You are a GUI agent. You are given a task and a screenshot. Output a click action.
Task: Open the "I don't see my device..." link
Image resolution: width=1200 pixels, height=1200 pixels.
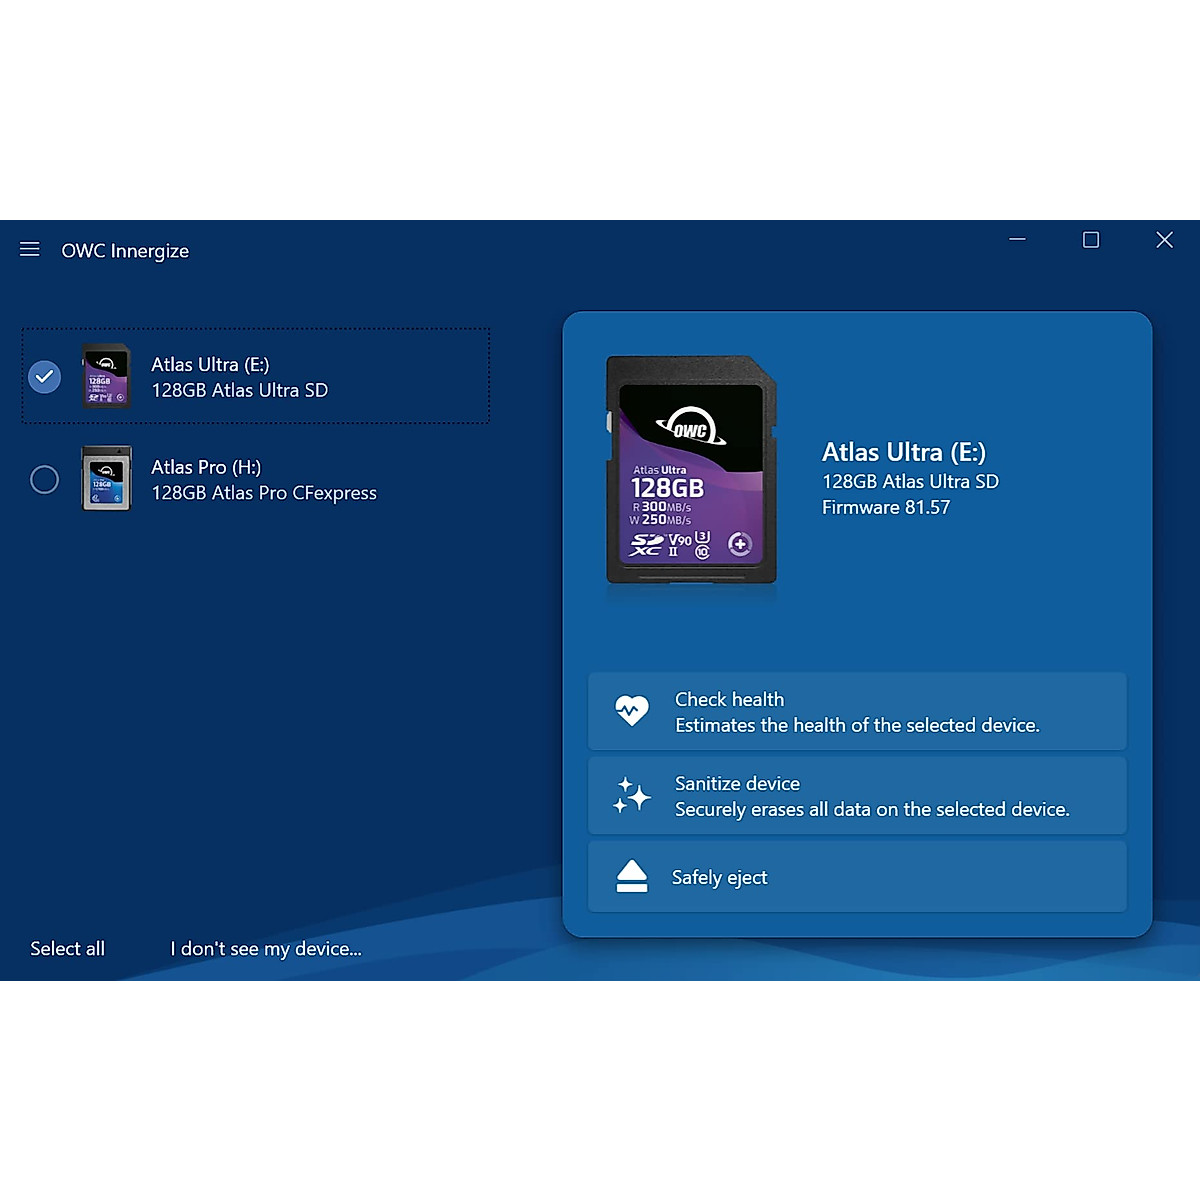pos(266,949)
